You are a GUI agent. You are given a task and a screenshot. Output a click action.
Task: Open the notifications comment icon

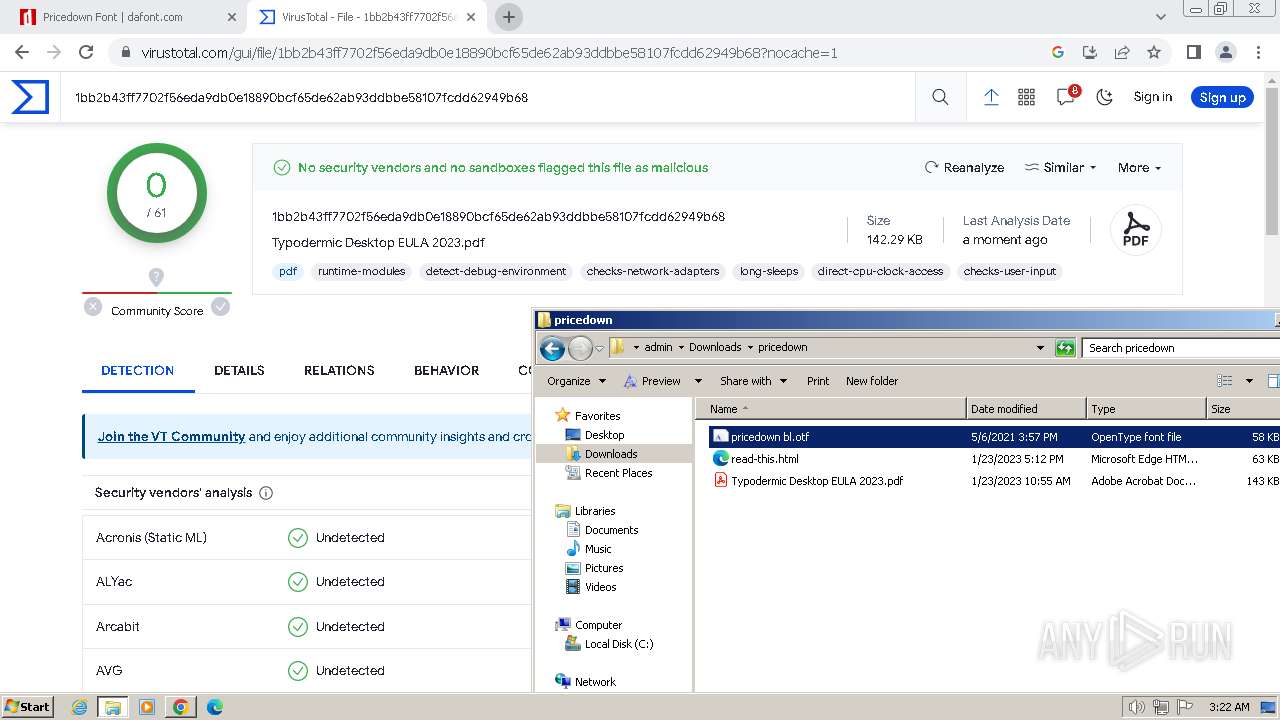[x=1066, y=97]
